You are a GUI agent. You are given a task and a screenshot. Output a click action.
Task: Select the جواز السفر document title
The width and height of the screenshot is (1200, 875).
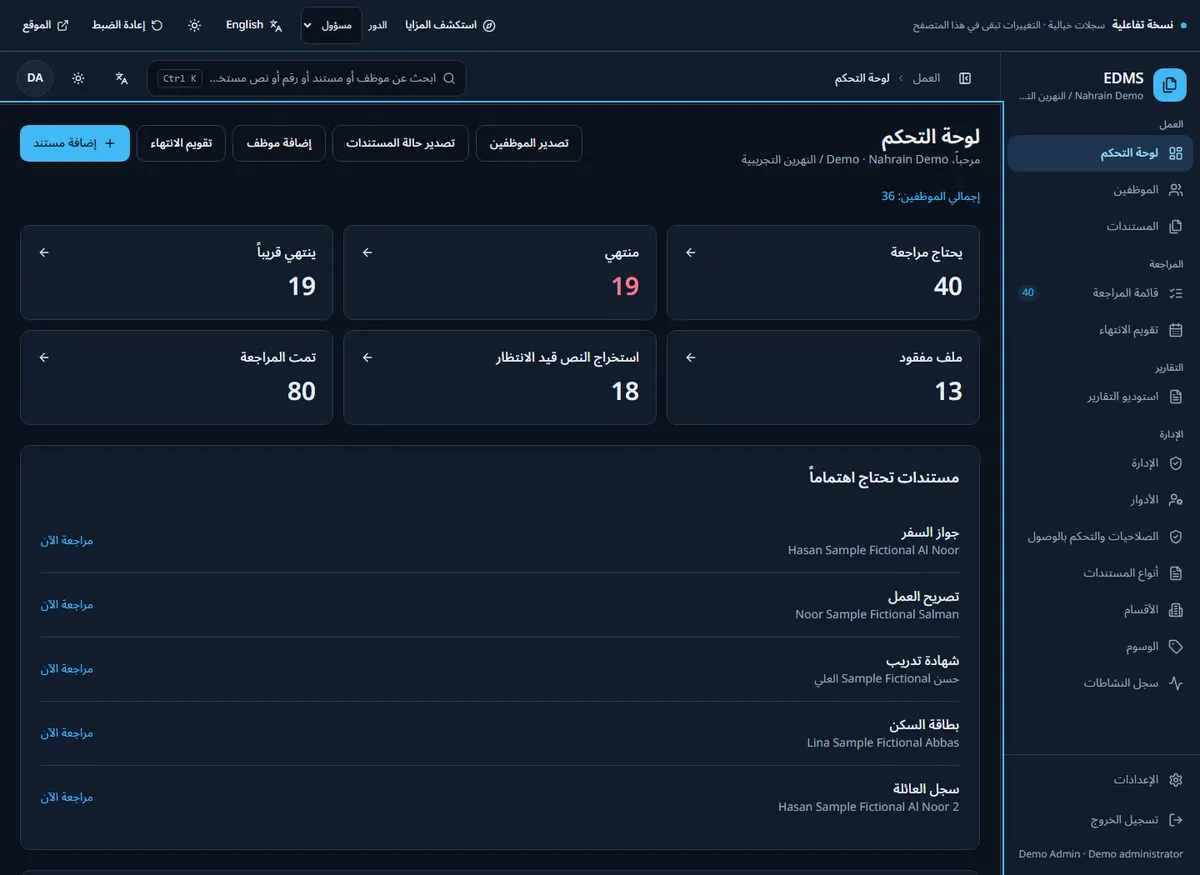[x=930, y=533]
